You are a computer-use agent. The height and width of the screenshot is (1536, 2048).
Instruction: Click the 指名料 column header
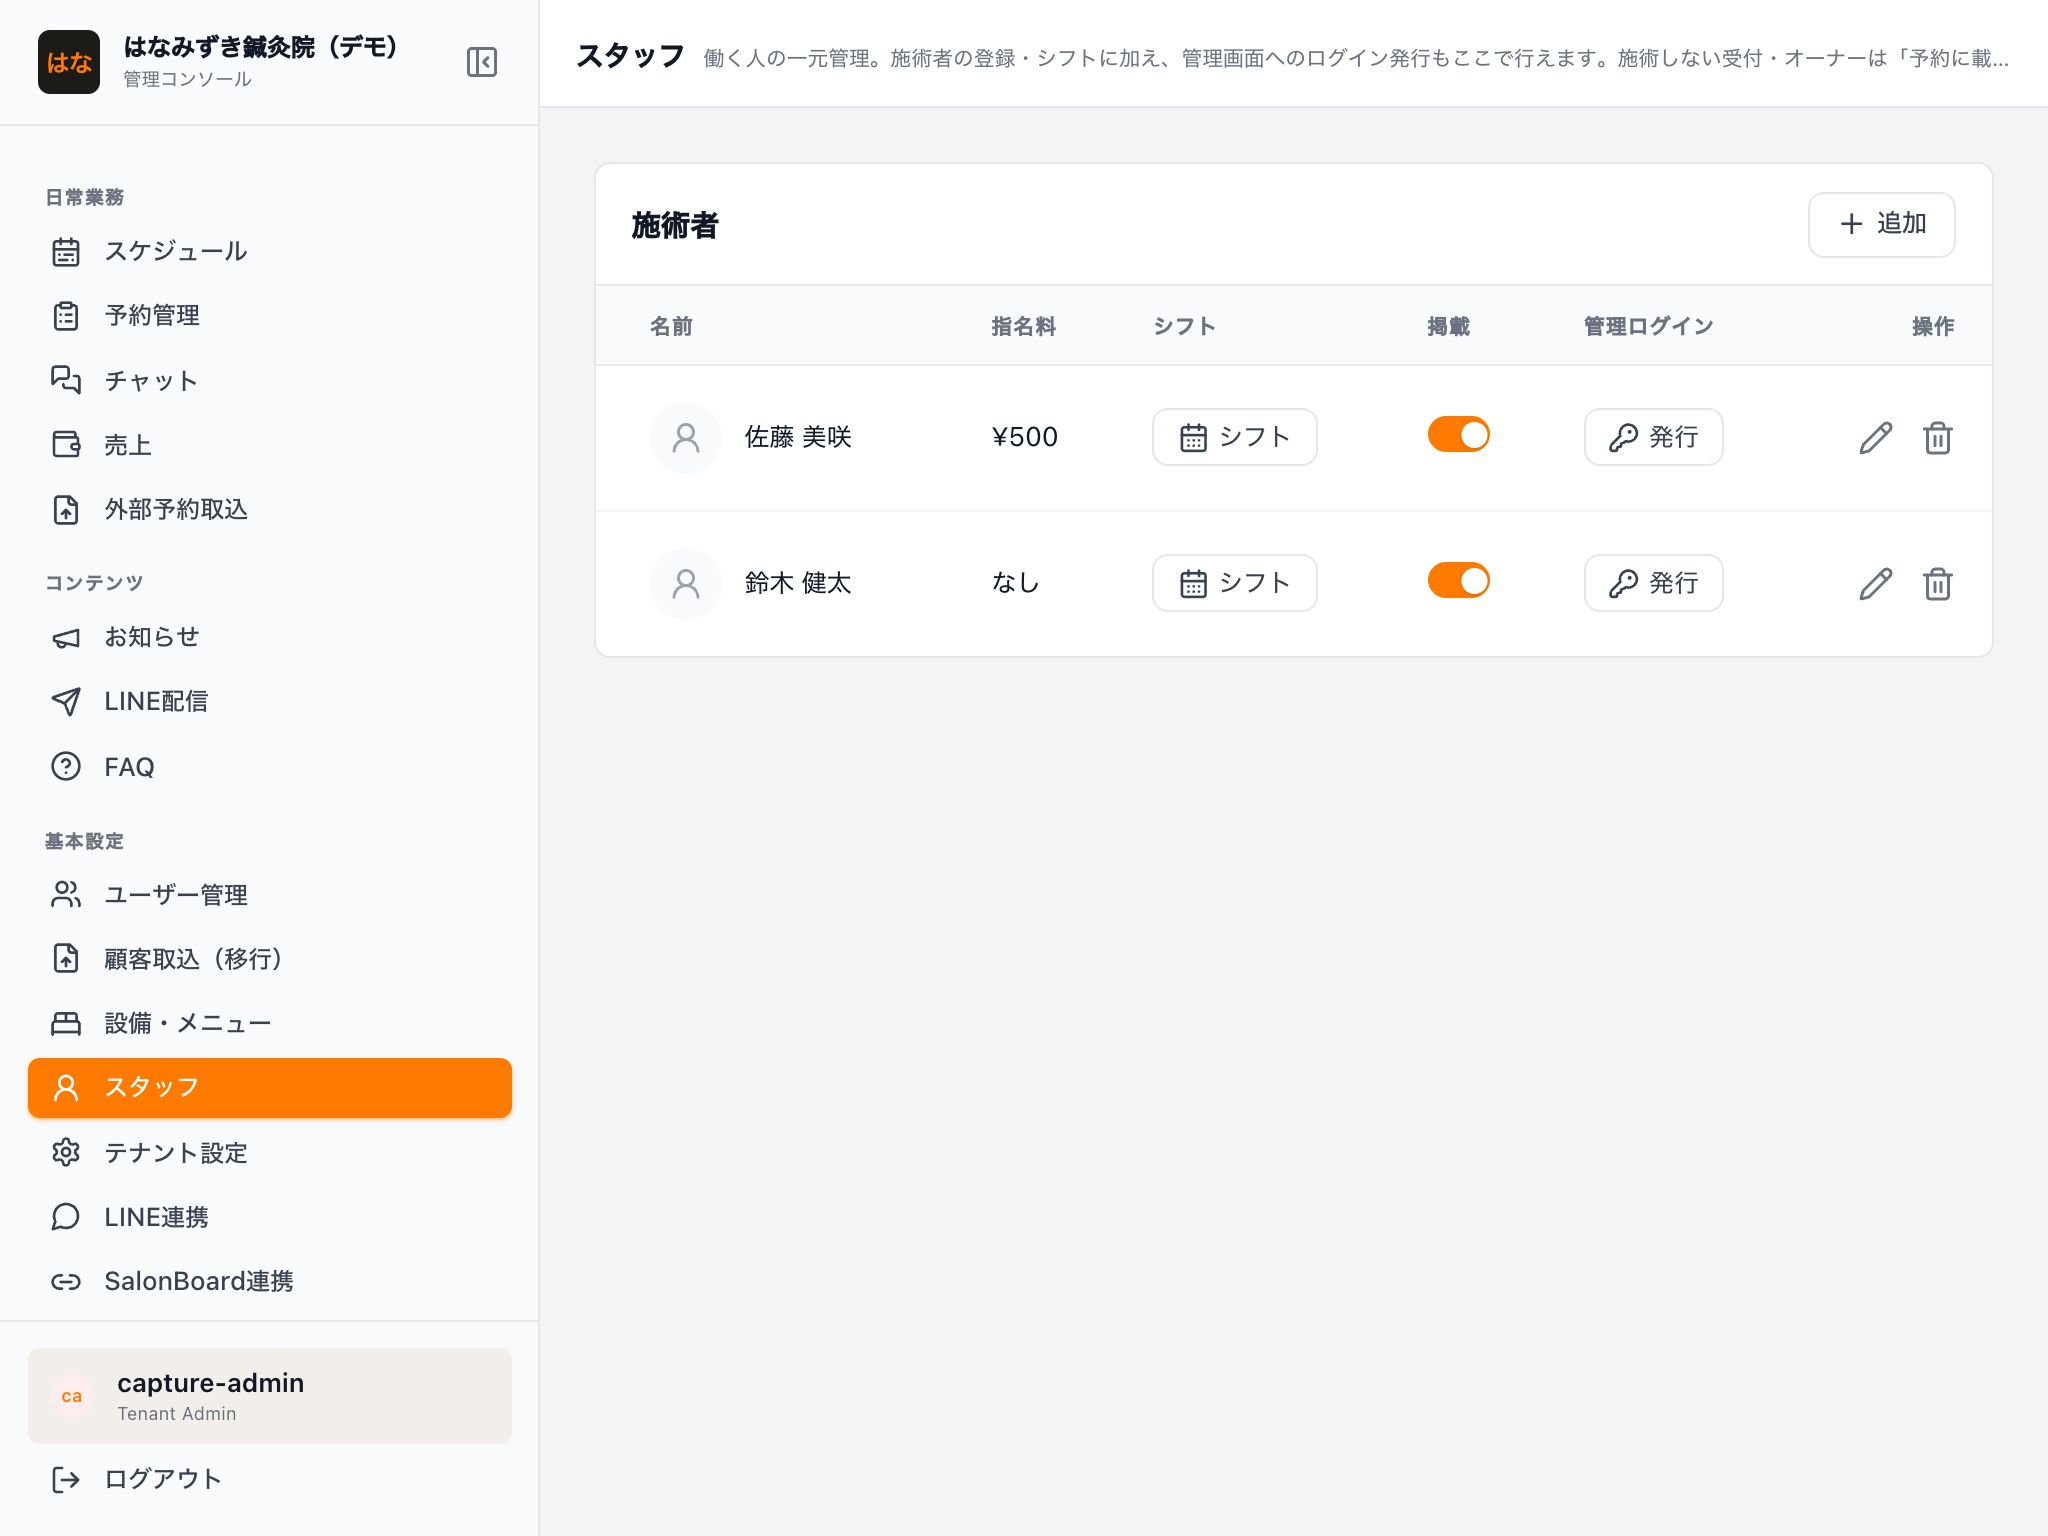point(1023,326)
